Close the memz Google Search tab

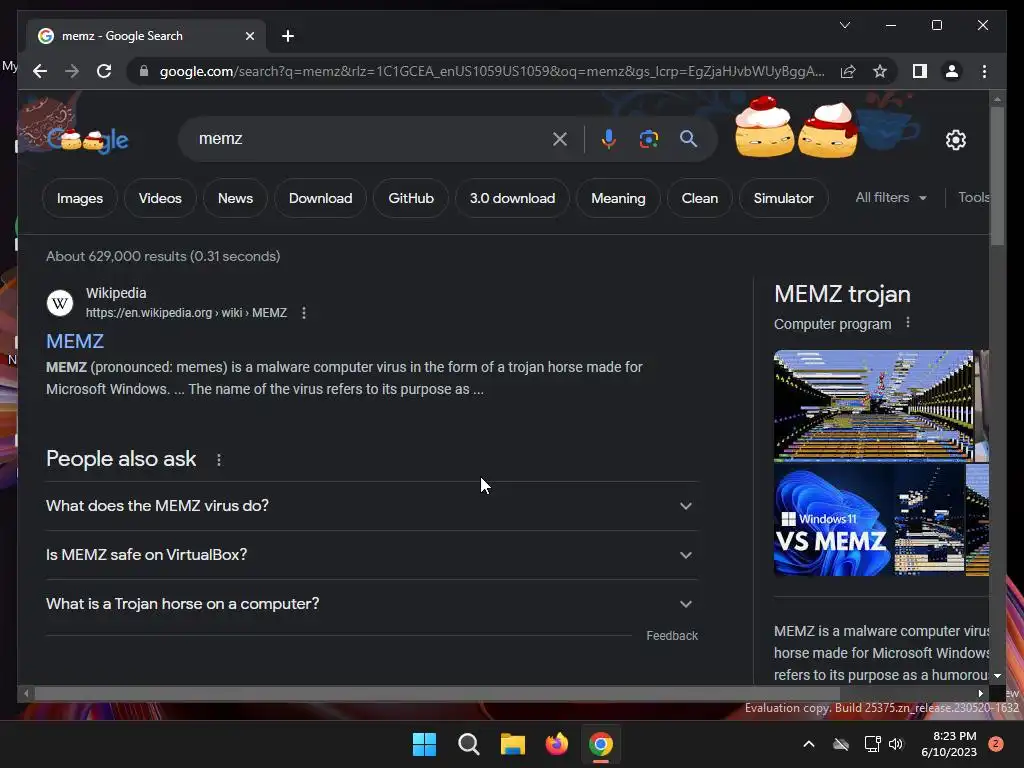point(249,36)
